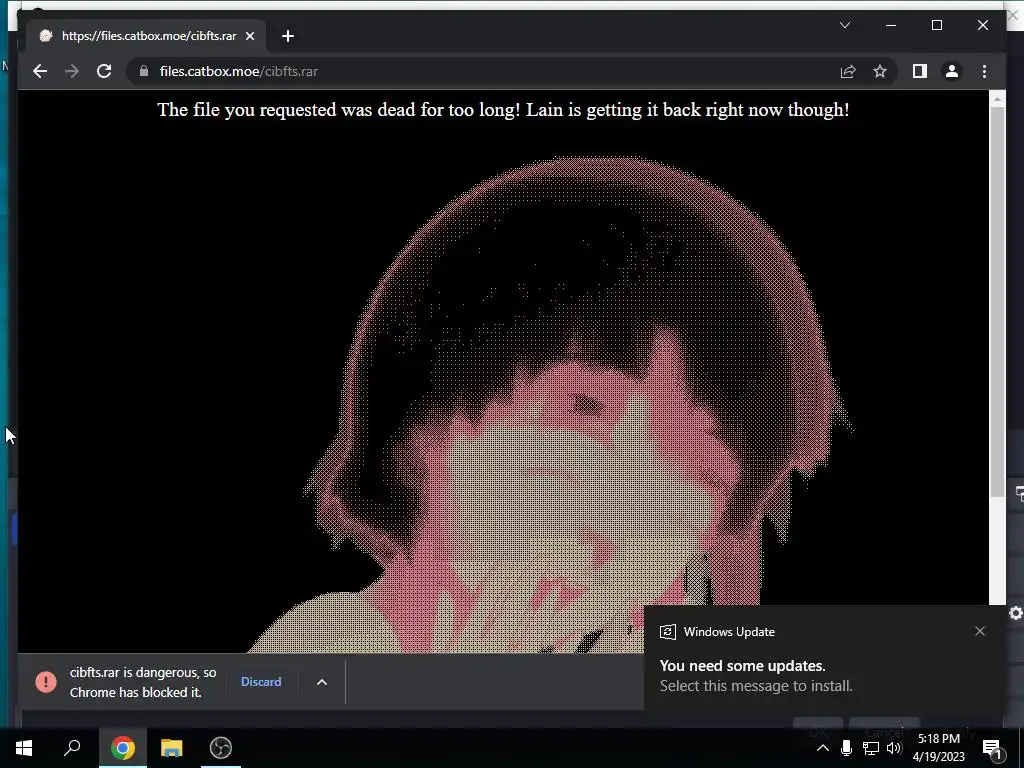The width and height of the screenshot is (1024, 768).
Task: Select the files.catbox.moe/cibfts.rar tab
Action: [146, 36]
